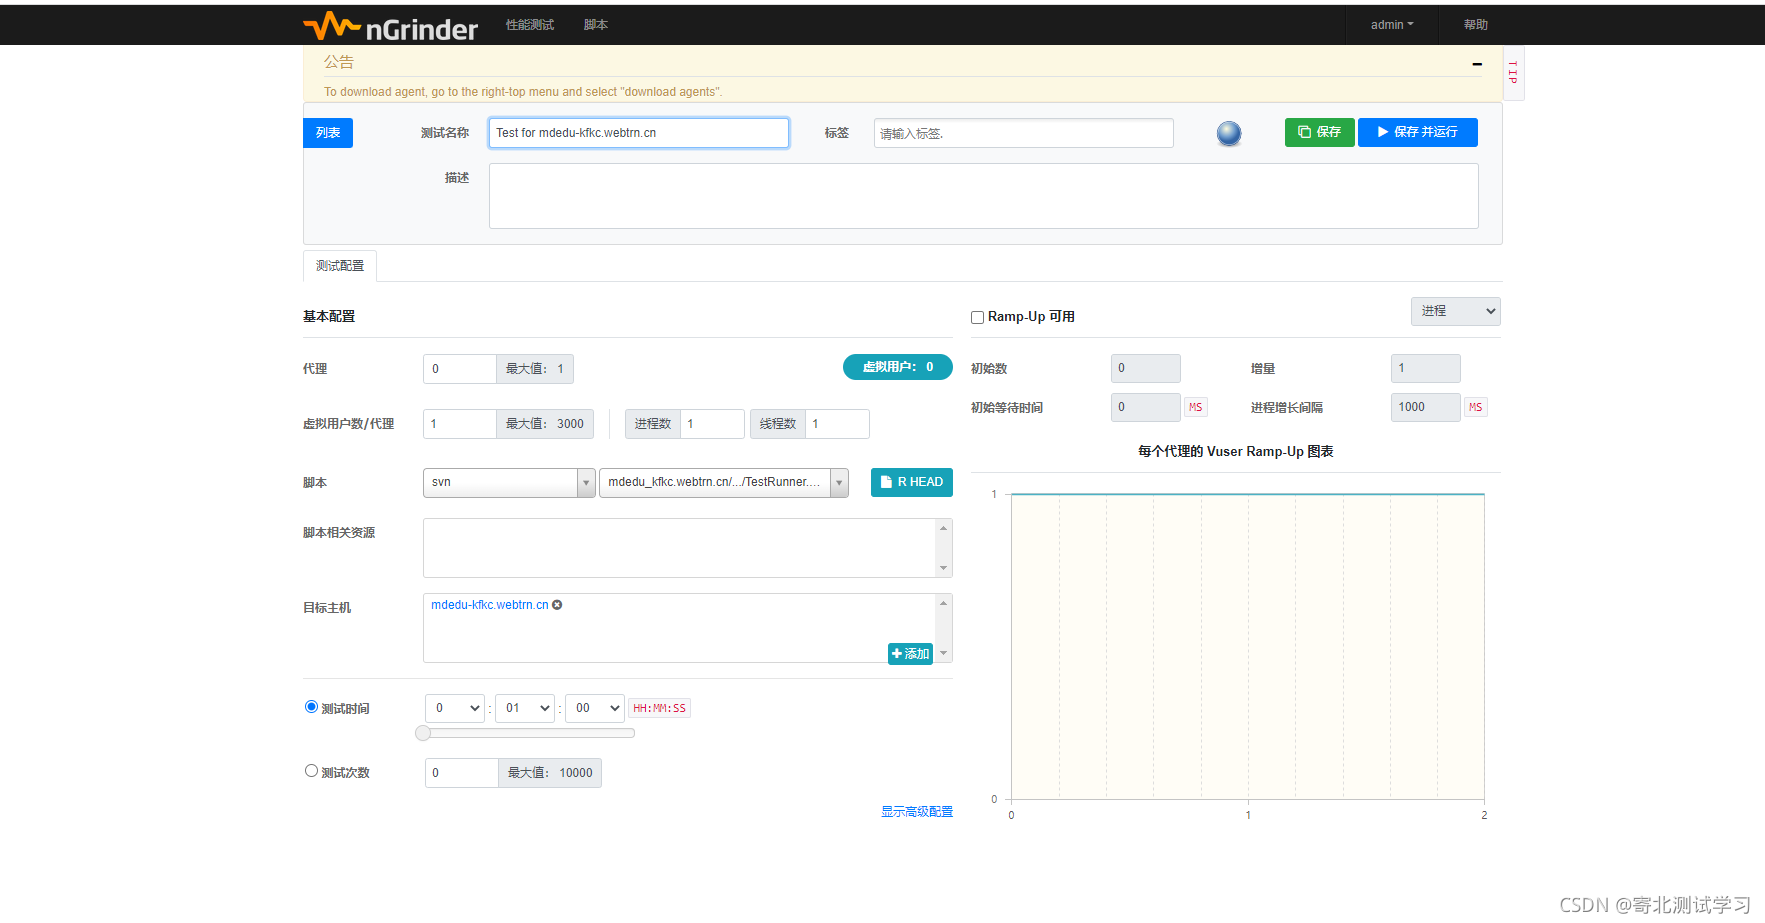Click into the 描述 description textarea
Screen dimensions: 1765x923
[x=984, y=196]
